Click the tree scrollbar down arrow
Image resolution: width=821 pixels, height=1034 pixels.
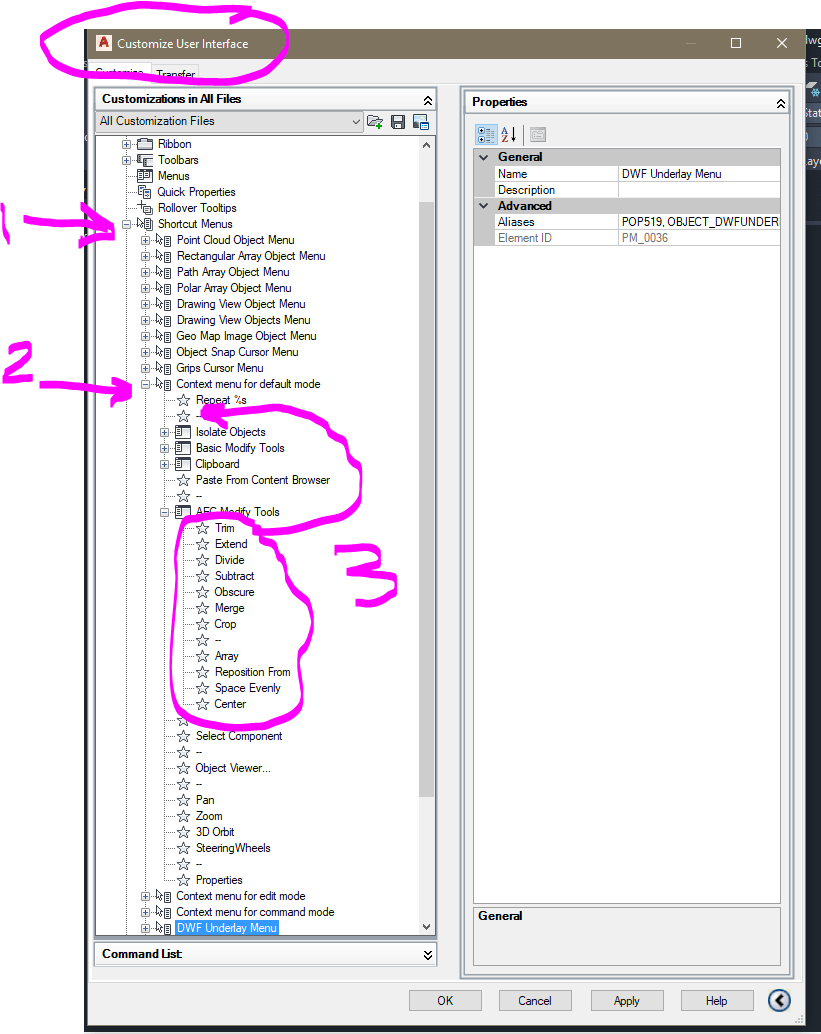coord(427,927)
